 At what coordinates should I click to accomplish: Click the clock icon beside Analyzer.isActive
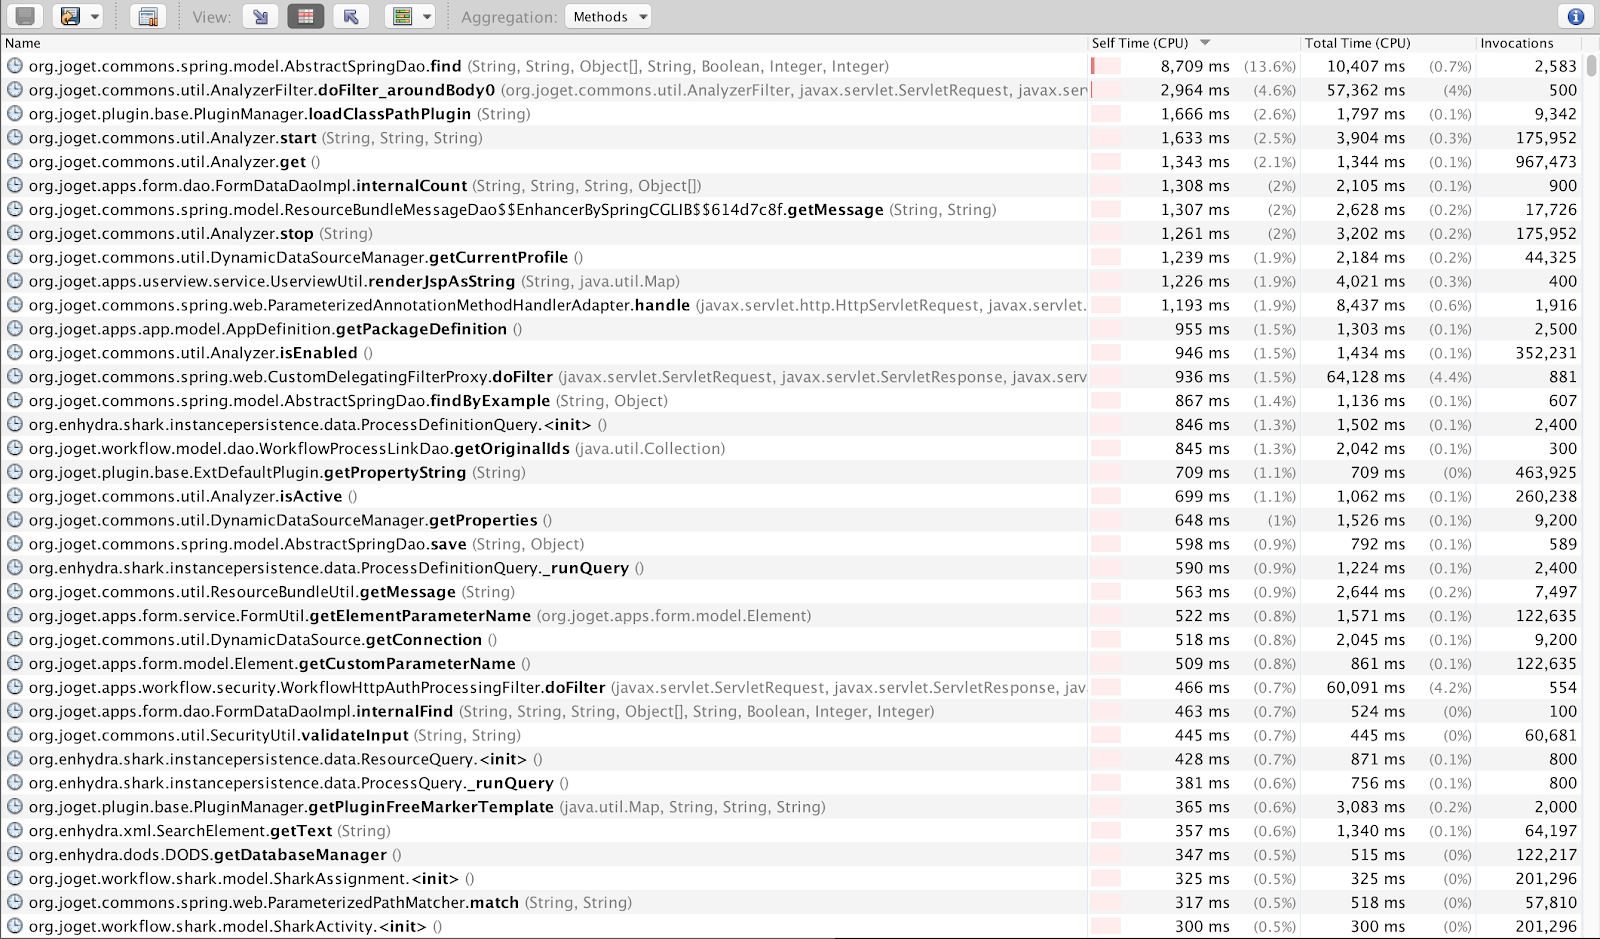(x=15, y=496)
